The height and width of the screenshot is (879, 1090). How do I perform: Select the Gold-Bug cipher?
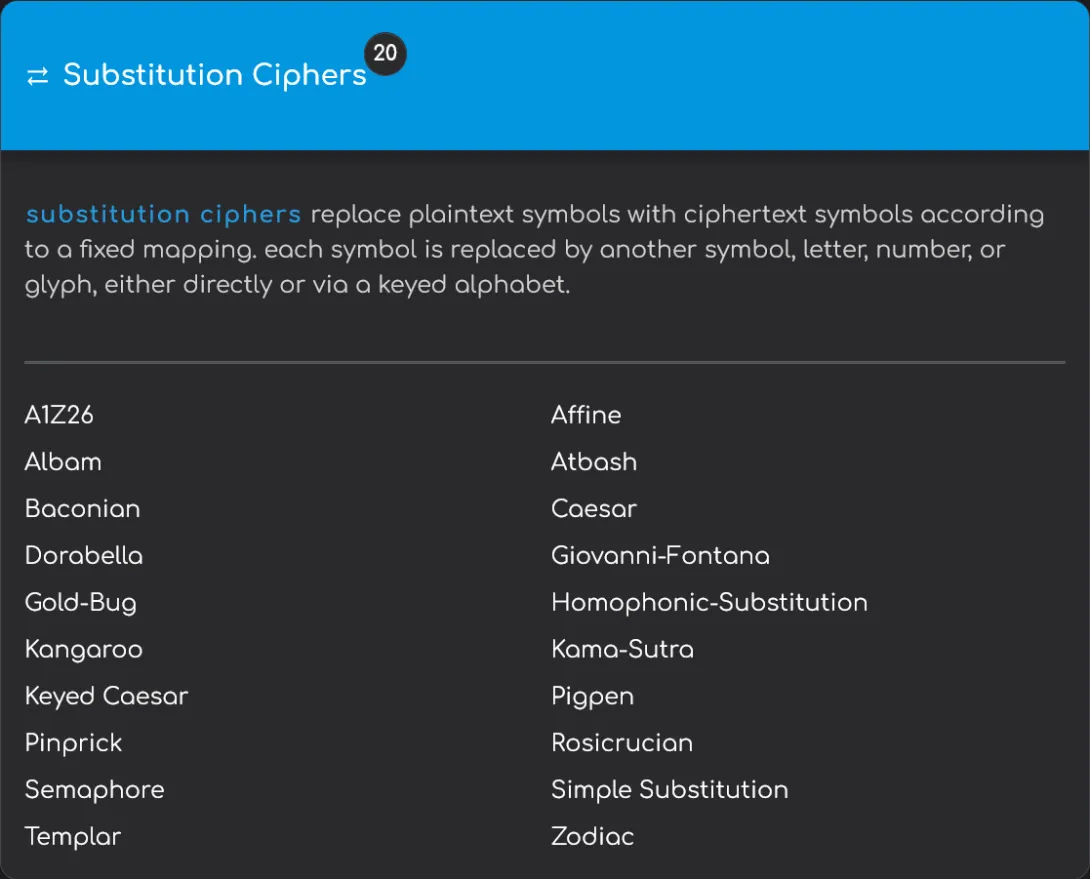(x=81, y=603)
